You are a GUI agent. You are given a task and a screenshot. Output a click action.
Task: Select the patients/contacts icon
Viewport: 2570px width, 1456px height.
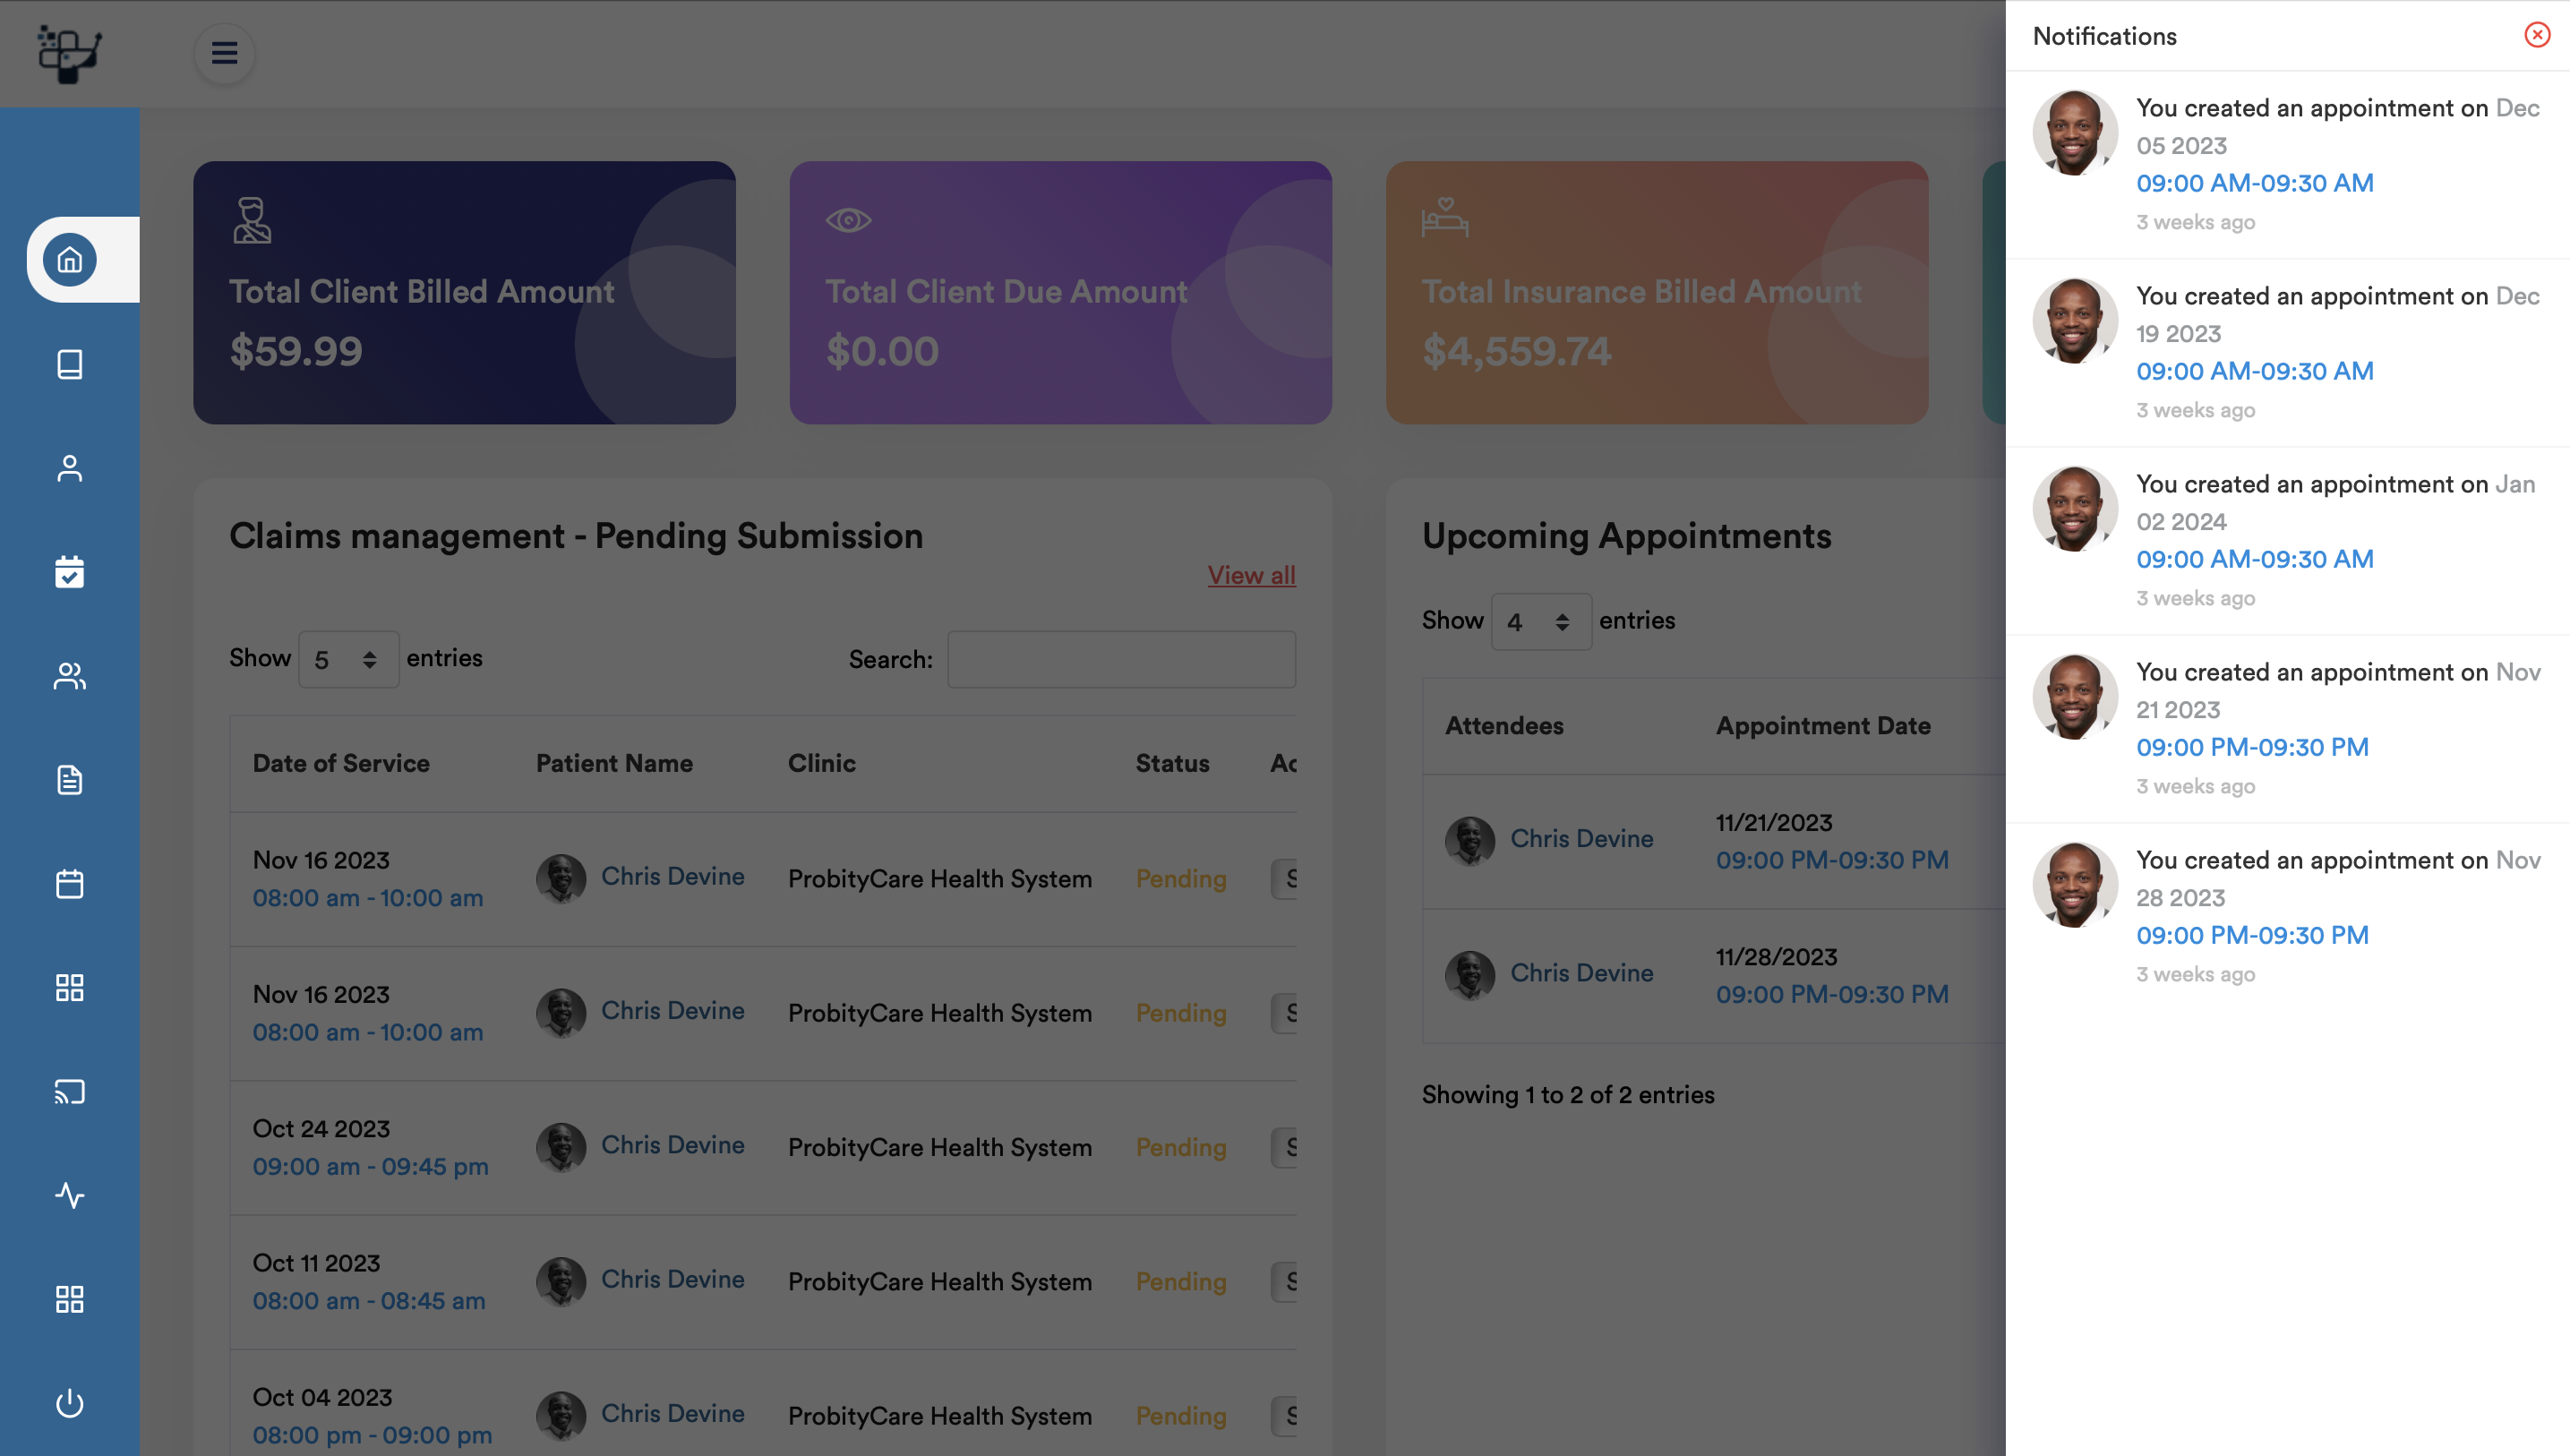71,674
